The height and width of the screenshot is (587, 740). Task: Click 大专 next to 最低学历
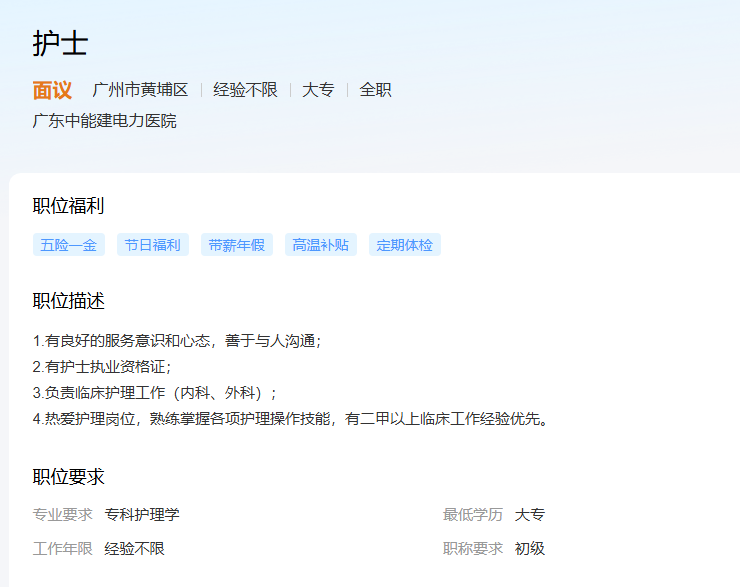coord(530,515)
